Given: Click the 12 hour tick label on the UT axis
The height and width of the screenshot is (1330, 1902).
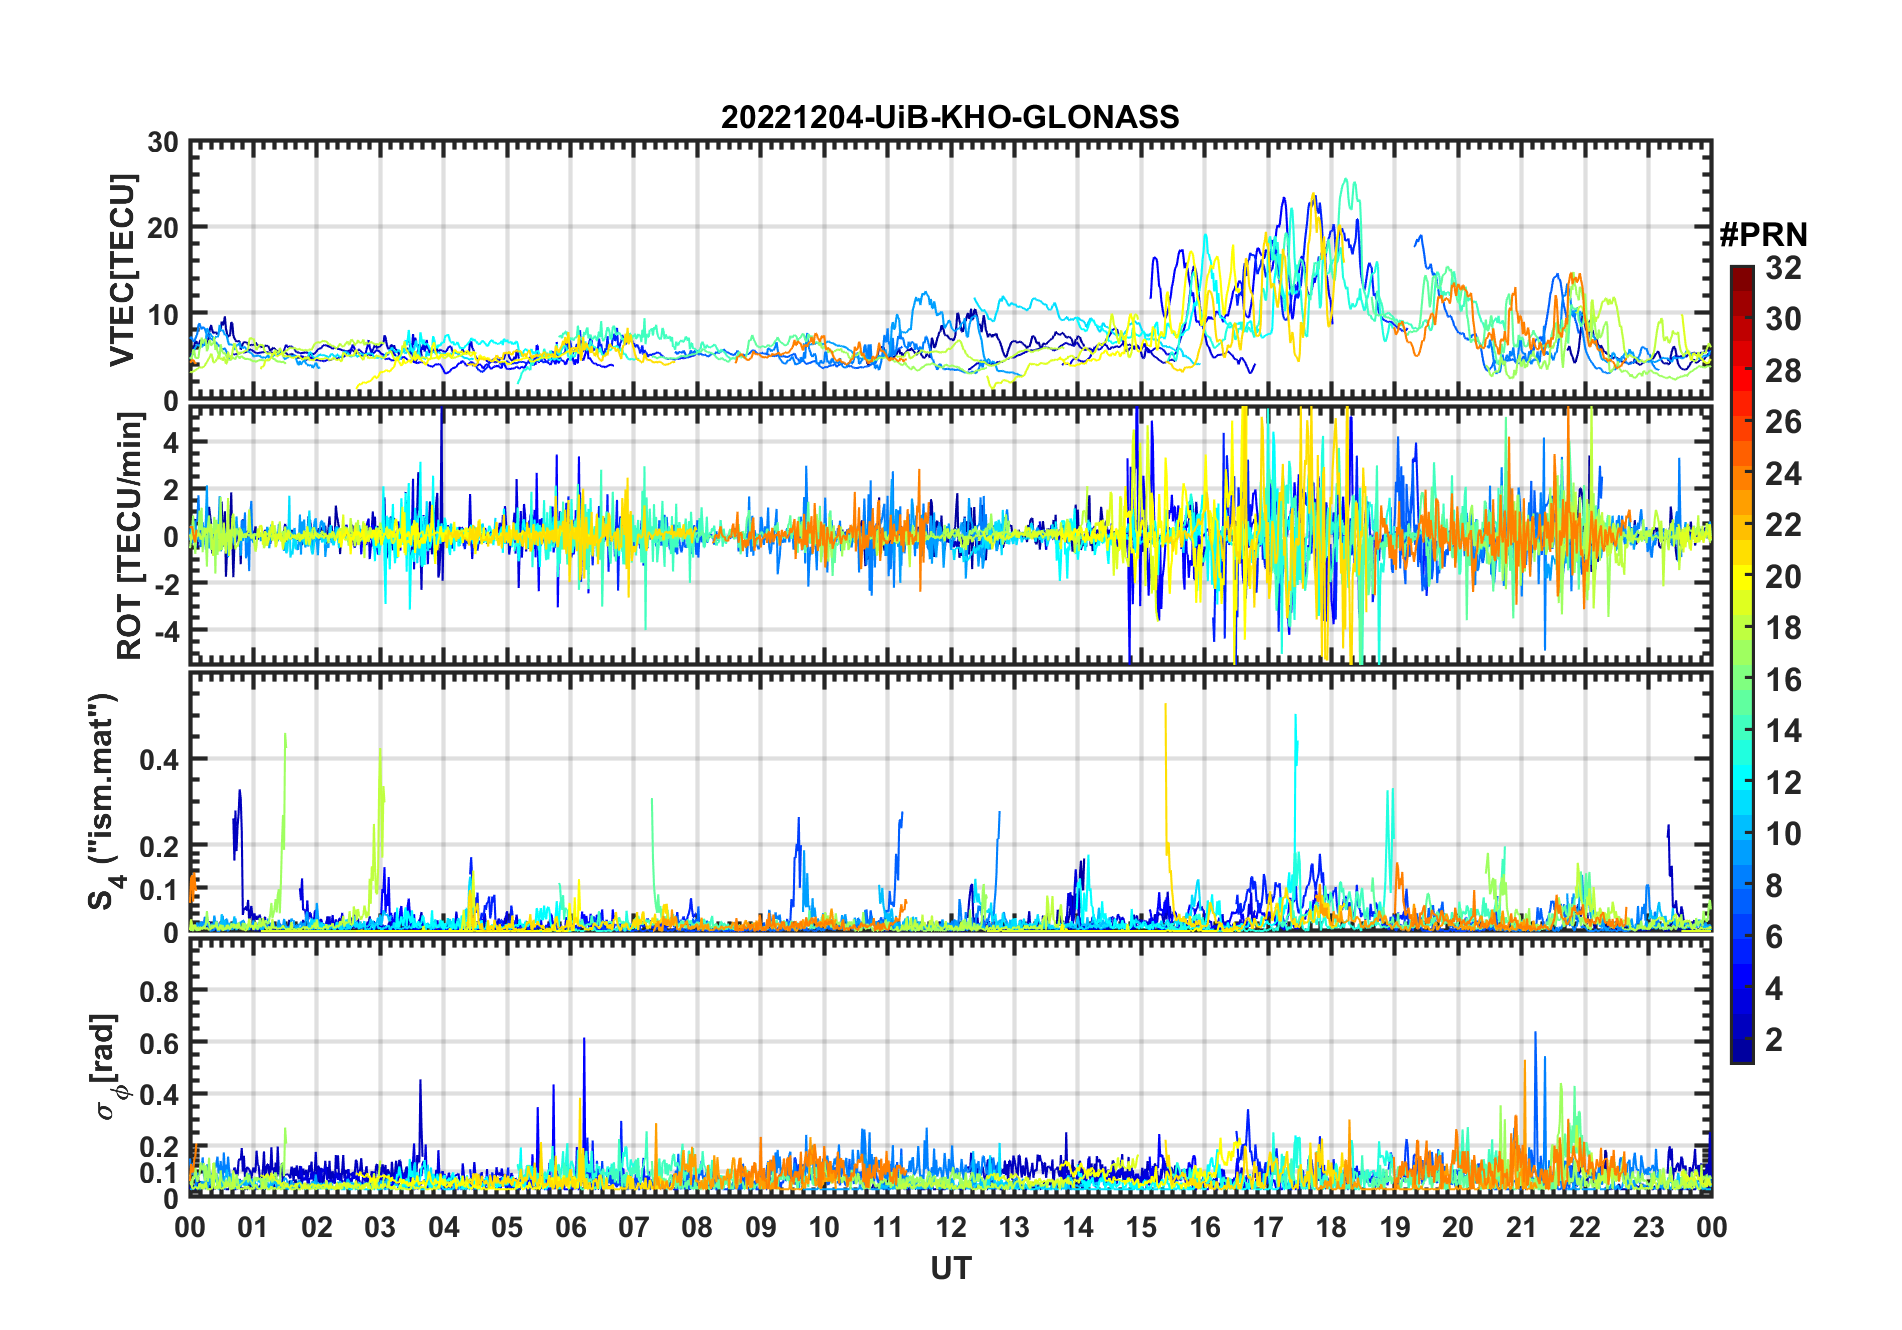Looking at the screenshot, I should point(951,1228).
